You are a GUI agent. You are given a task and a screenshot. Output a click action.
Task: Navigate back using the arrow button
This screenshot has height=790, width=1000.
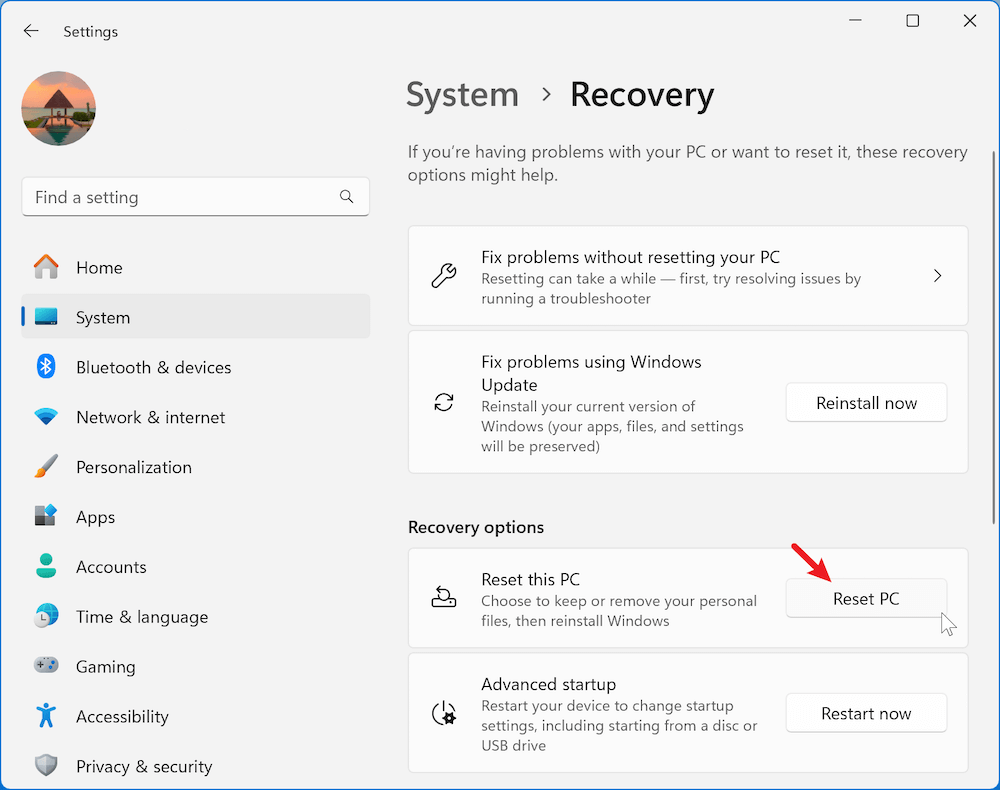30,30
